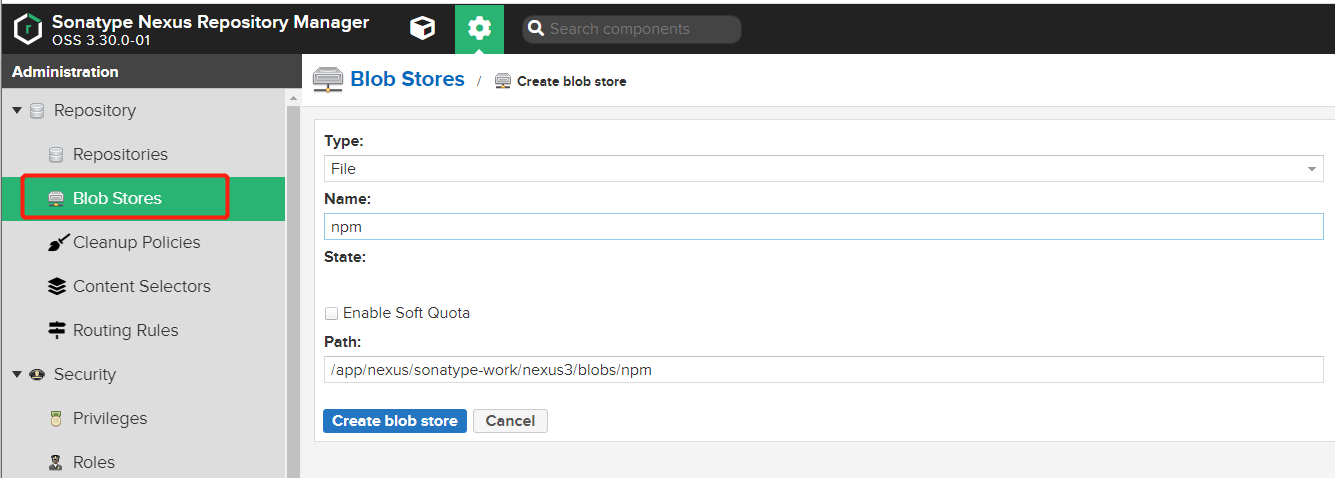This screenshot has height=478, width=1335.
Task: Click into the Name field containing npm
Action: [x=824, y=227]
